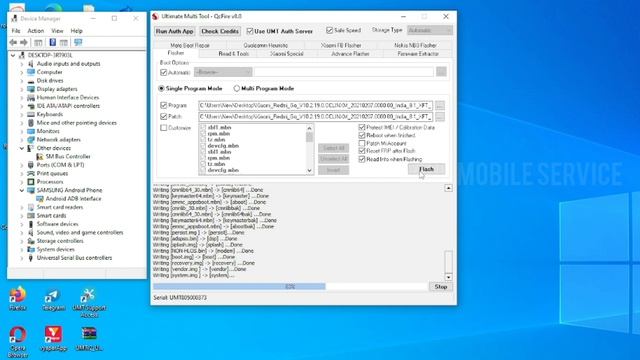This screenshot has width=640, height=360.
Task: Click the Audio inputs and outputs device icon
Action: pos(31,64)
